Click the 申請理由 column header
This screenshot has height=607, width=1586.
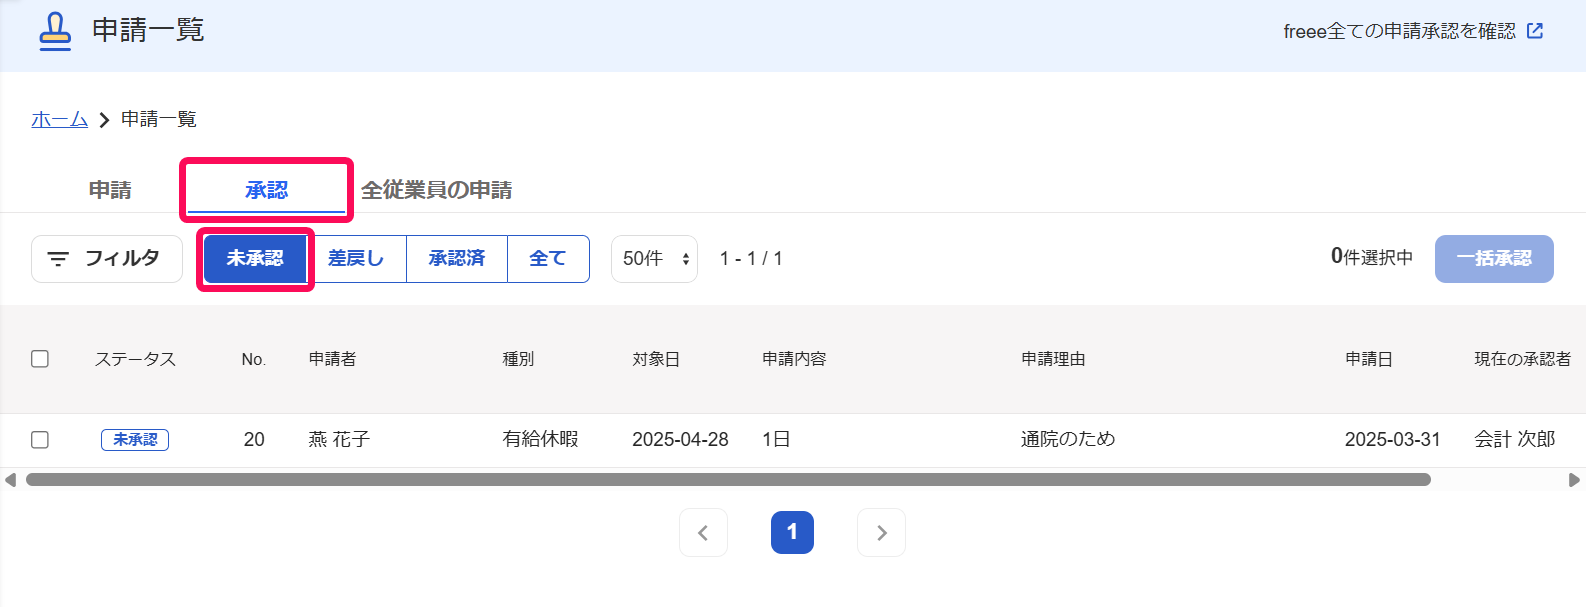pyautogui.click(x=1053, y=359)
